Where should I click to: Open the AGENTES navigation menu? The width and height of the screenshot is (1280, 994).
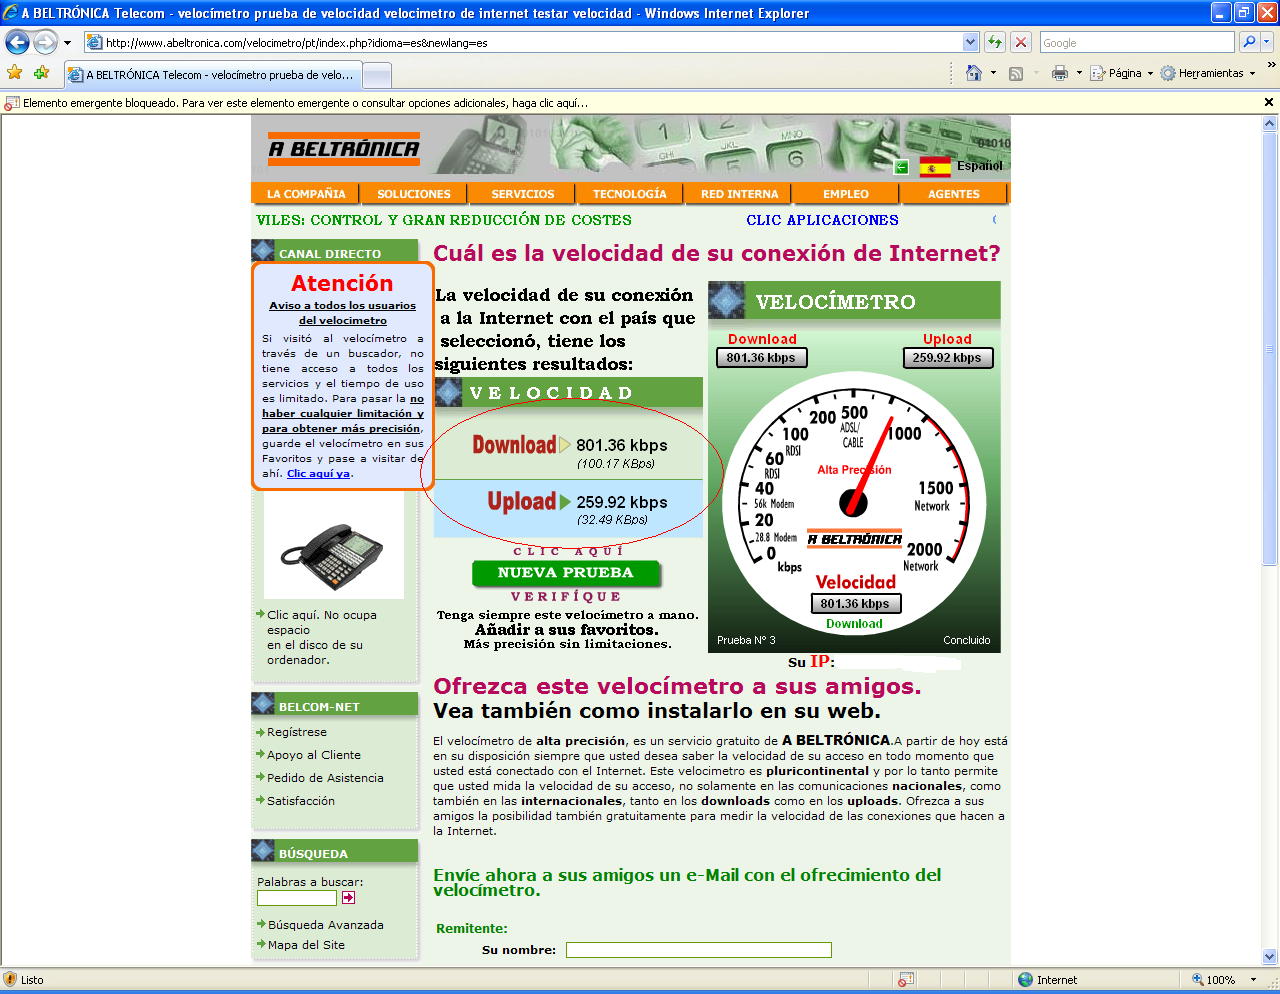click(954, 194)
